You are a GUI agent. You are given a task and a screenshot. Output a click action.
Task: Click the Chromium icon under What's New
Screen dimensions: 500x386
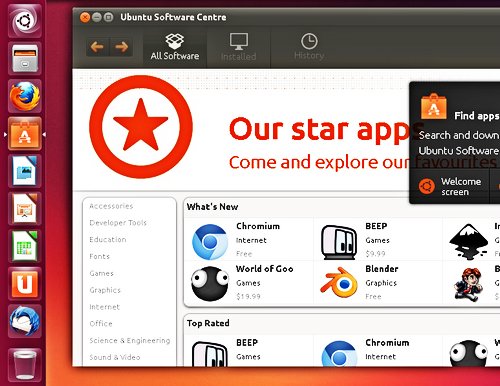tap(210, 242)
